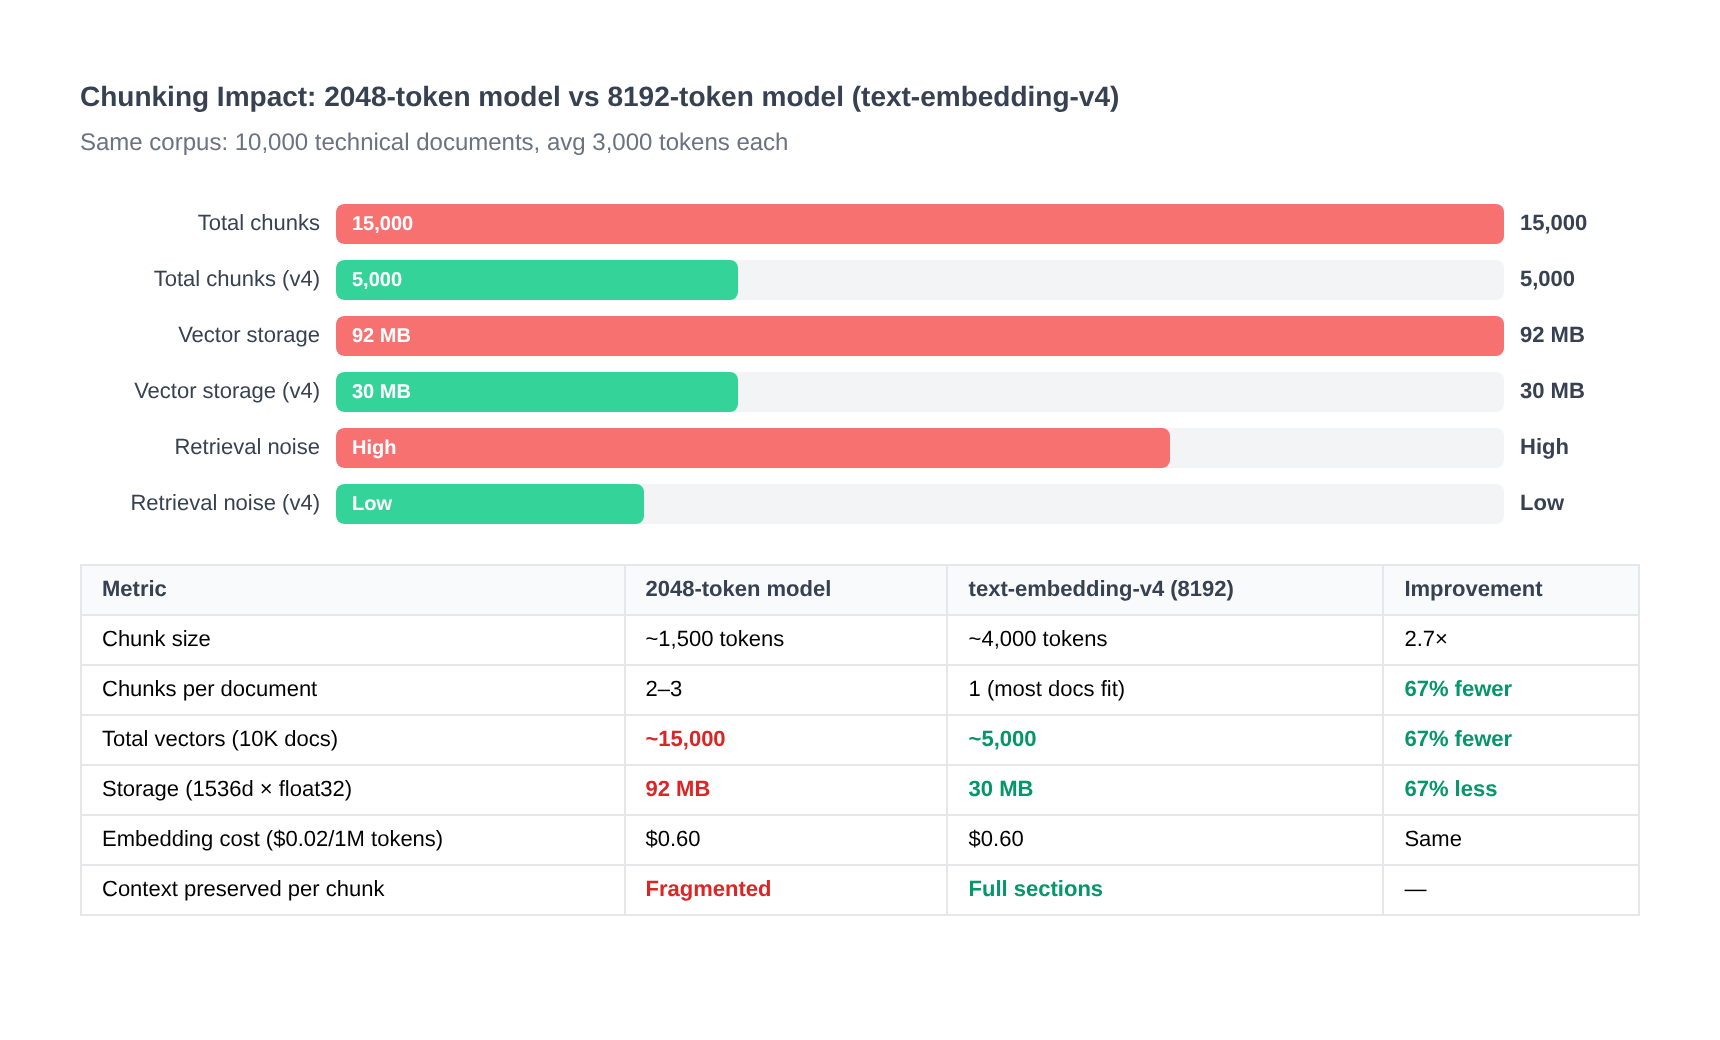1720x1040 pixels.
Task: Click the green 'Total chunks (v4)' bar showing 5,000
Action: [x=537, y=280]
